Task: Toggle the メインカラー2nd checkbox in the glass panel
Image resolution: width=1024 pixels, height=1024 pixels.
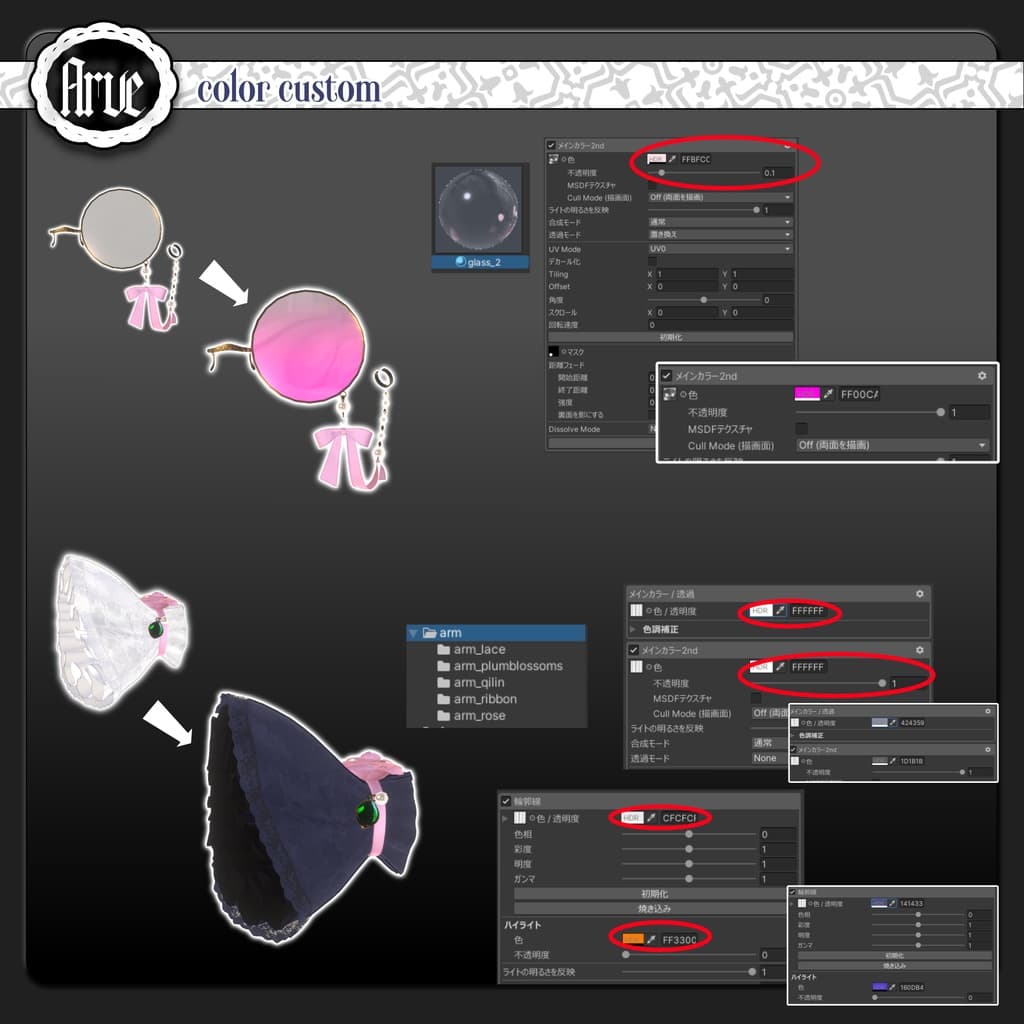Action: point(551,145)
